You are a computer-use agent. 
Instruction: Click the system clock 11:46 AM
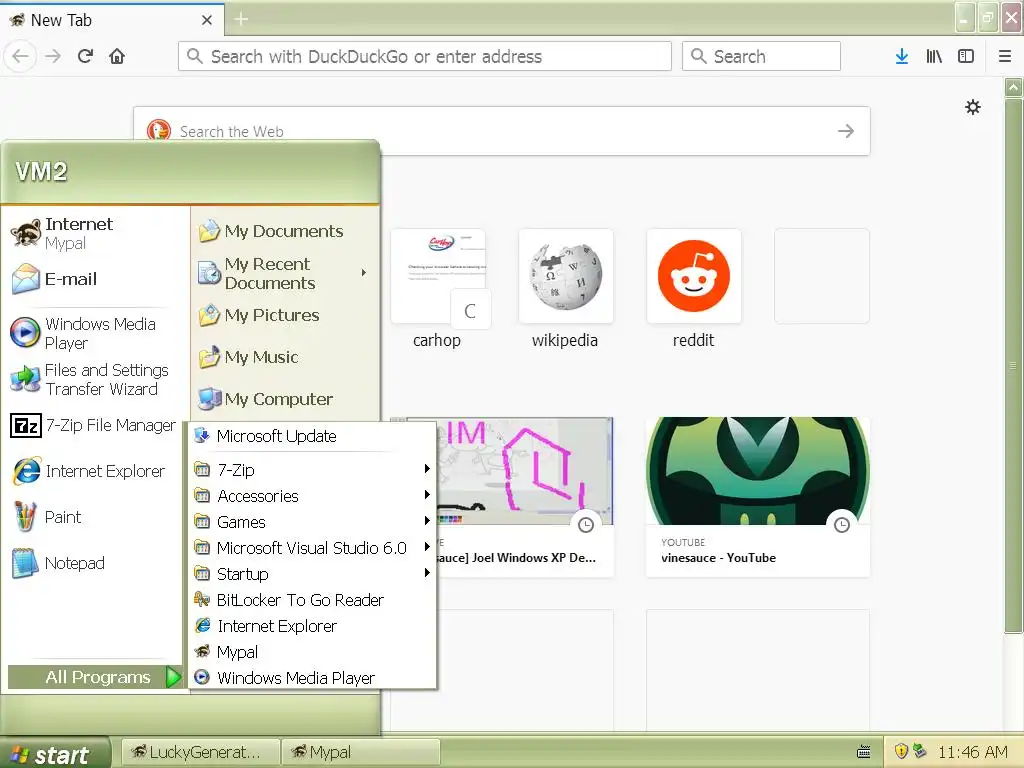point(972,752)
